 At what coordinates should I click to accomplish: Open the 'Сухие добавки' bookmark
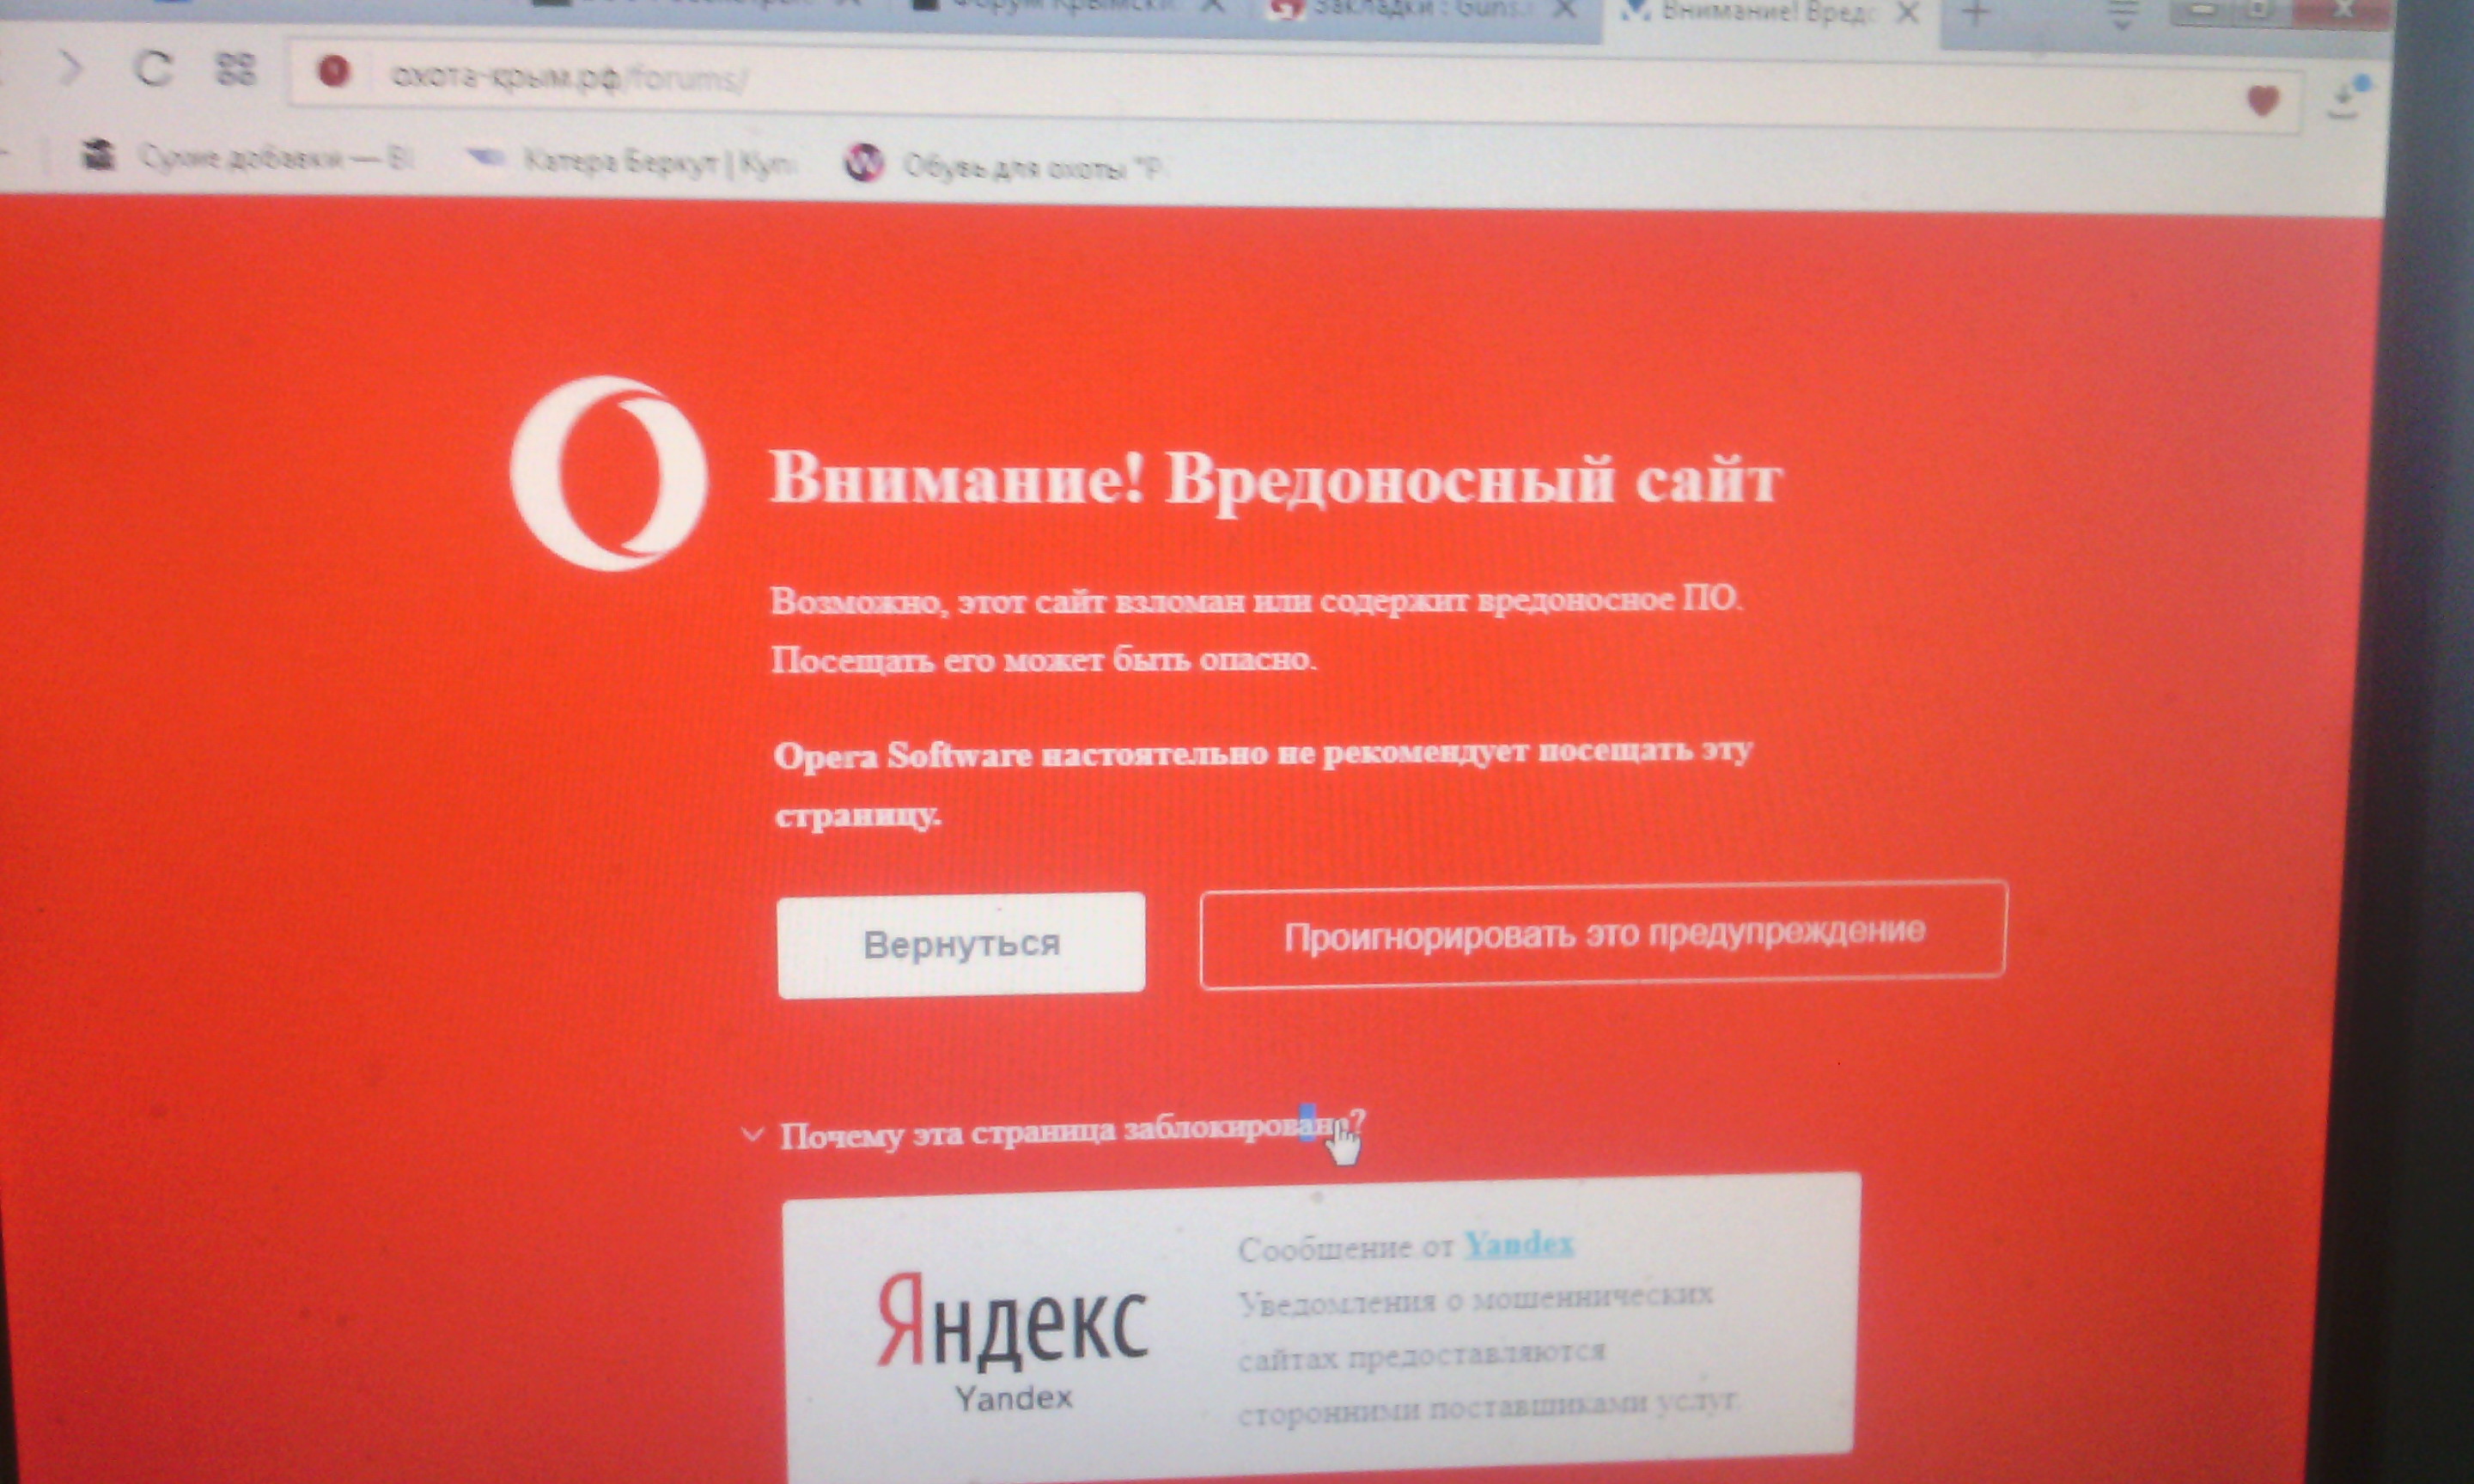click(x=250, y=157)
